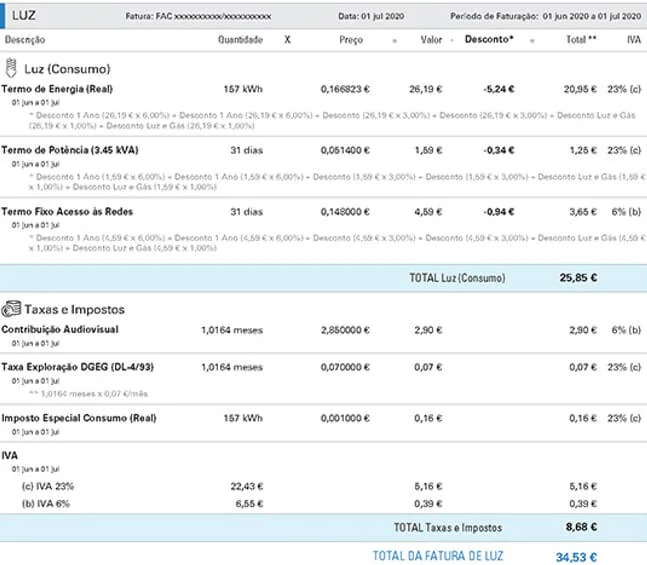The width and height of the screenshot is (647, 565).
Task: Click the -5,24 € discount value
Action: coord(498,89)
